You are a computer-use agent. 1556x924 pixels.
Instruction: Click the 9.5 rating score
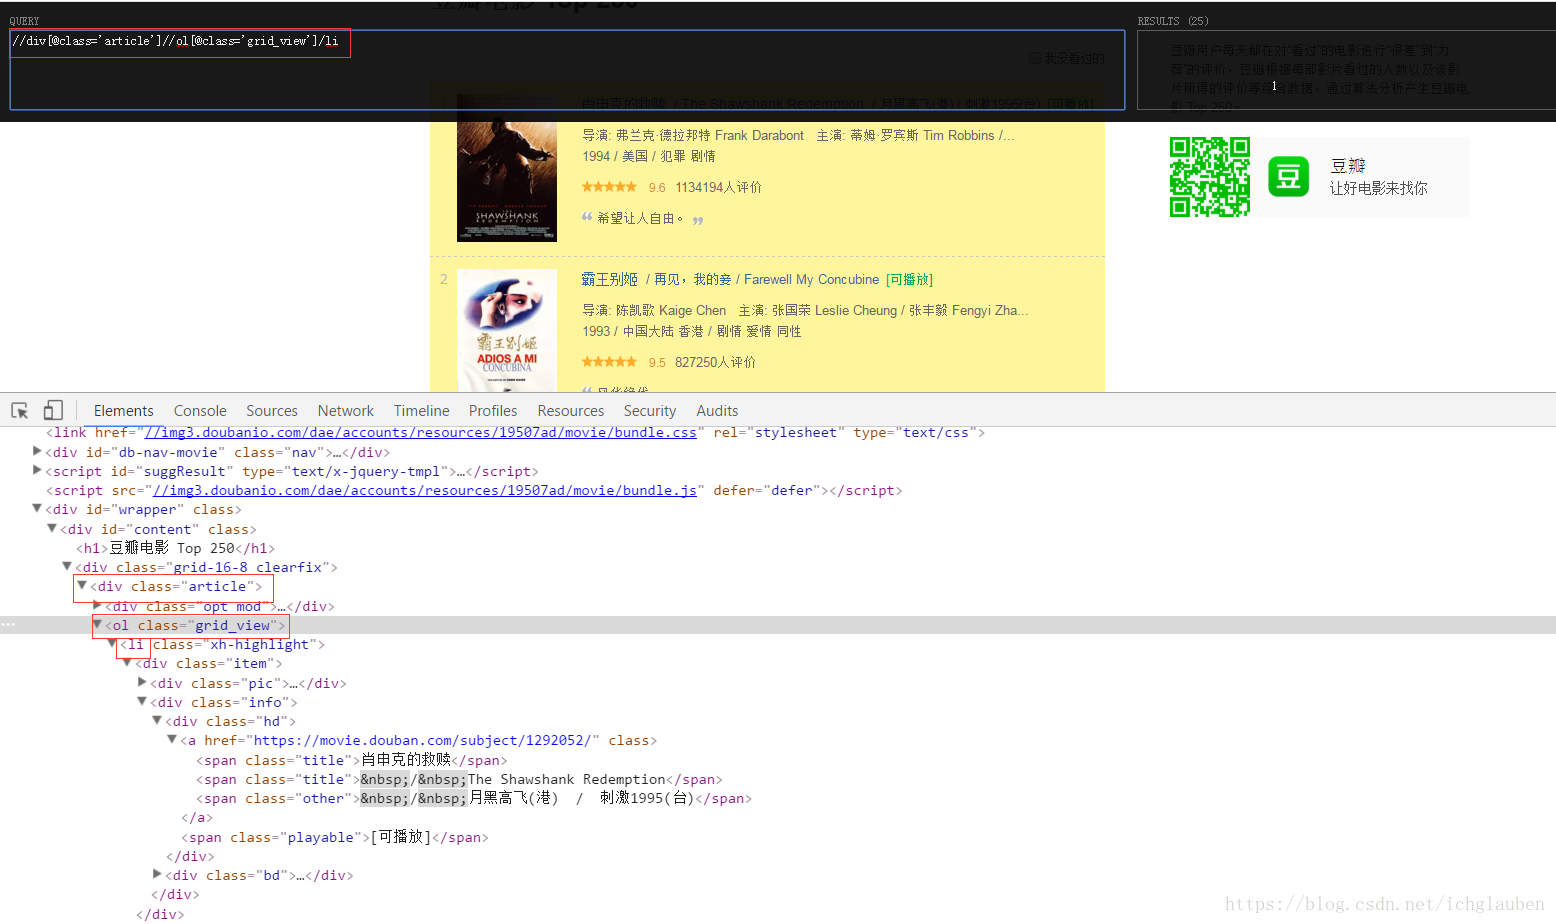657,363
